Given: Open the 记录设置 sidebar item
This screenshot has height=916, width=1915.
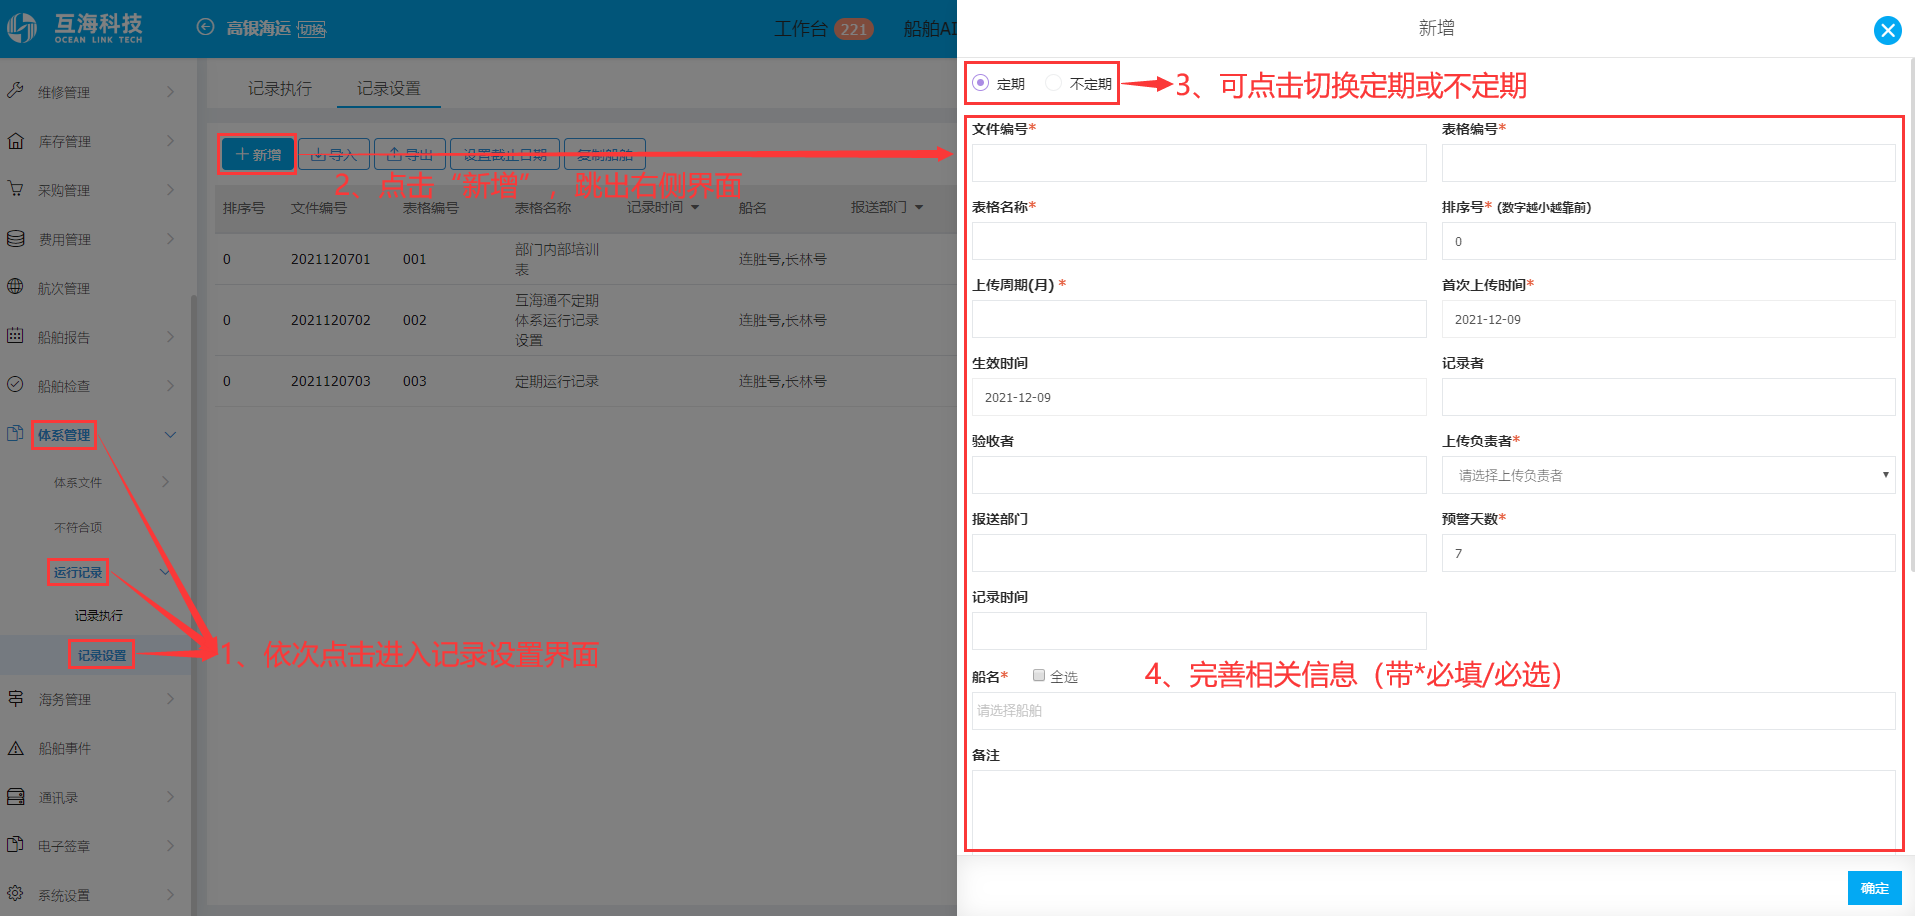Looking at the screenshot, I should [102, 656].
